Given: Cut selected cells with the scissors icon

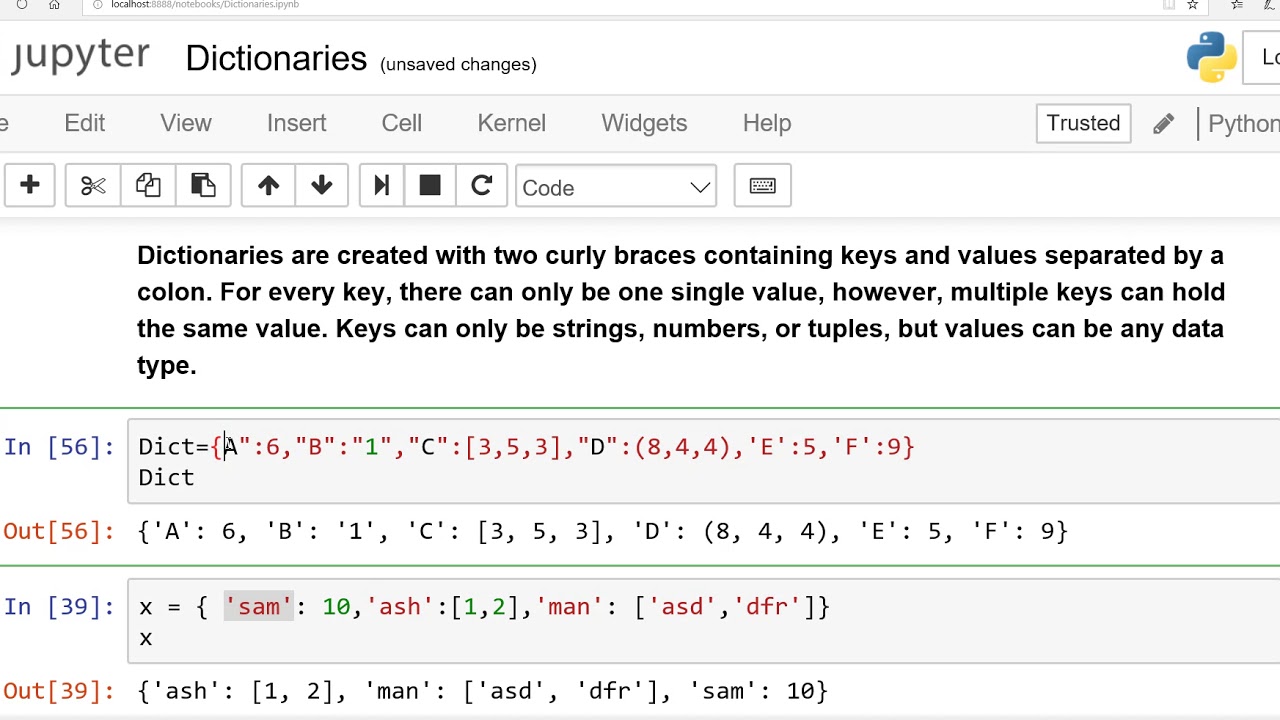Looking at the screenshot, I should pyautogui.click(x=93, y=186).
